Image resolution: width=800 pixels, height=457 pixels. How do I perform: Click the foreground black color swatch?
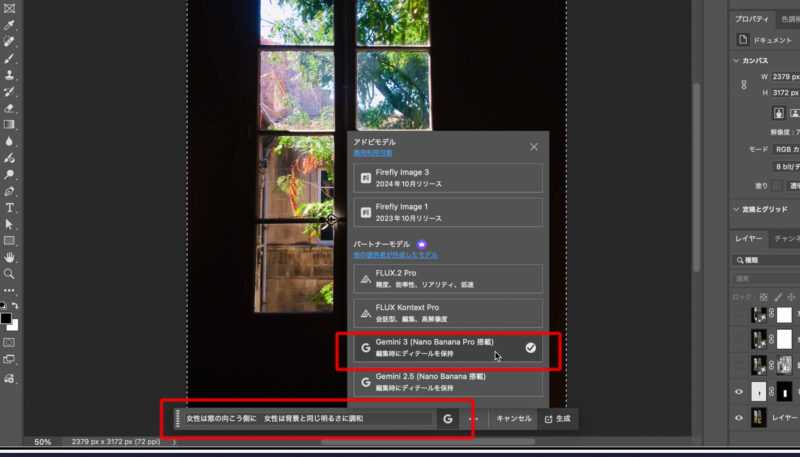click(x=6, y=318)
